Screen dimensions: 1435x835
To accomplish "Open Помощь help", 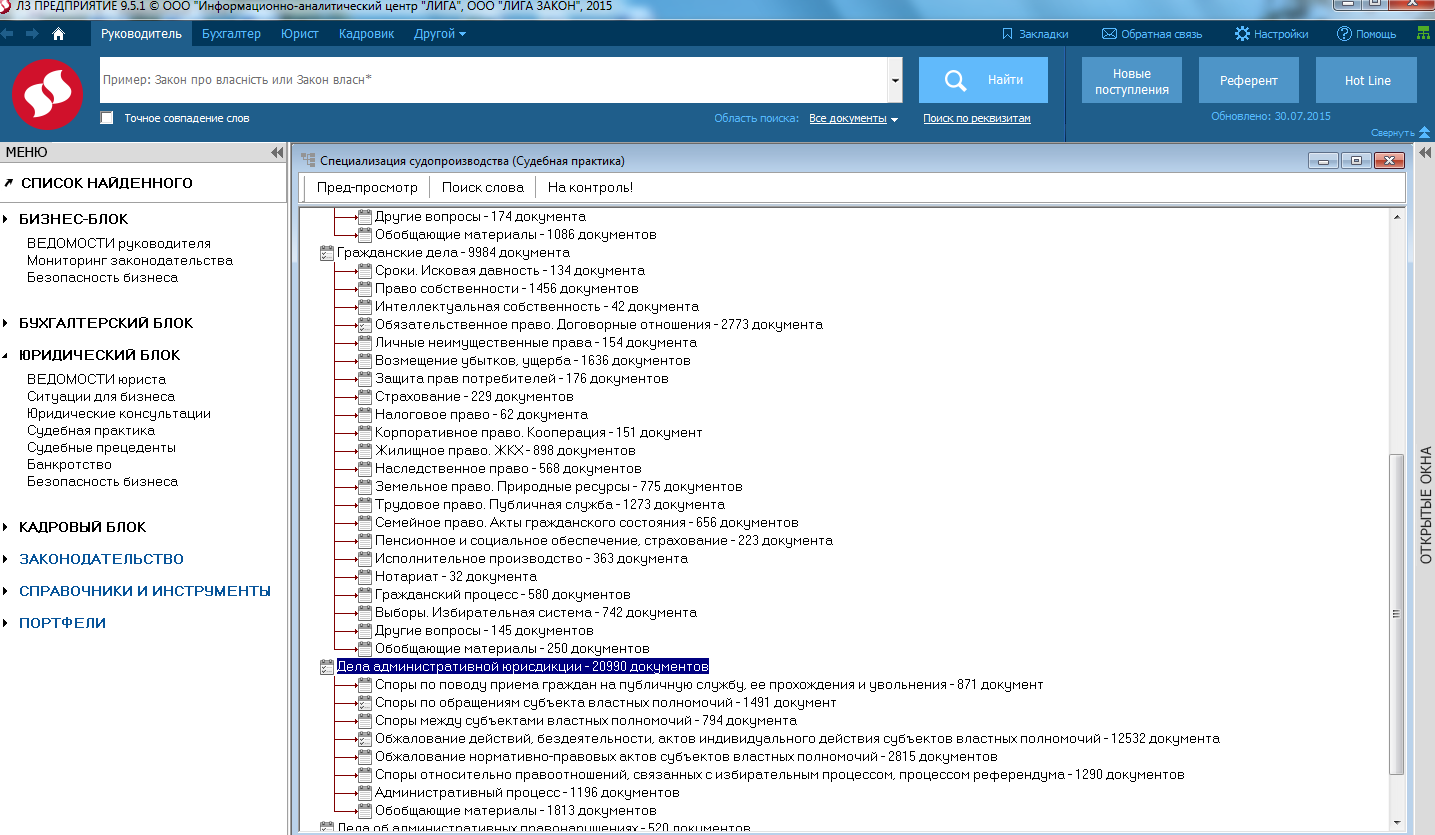I will [x=1366, y=34].
